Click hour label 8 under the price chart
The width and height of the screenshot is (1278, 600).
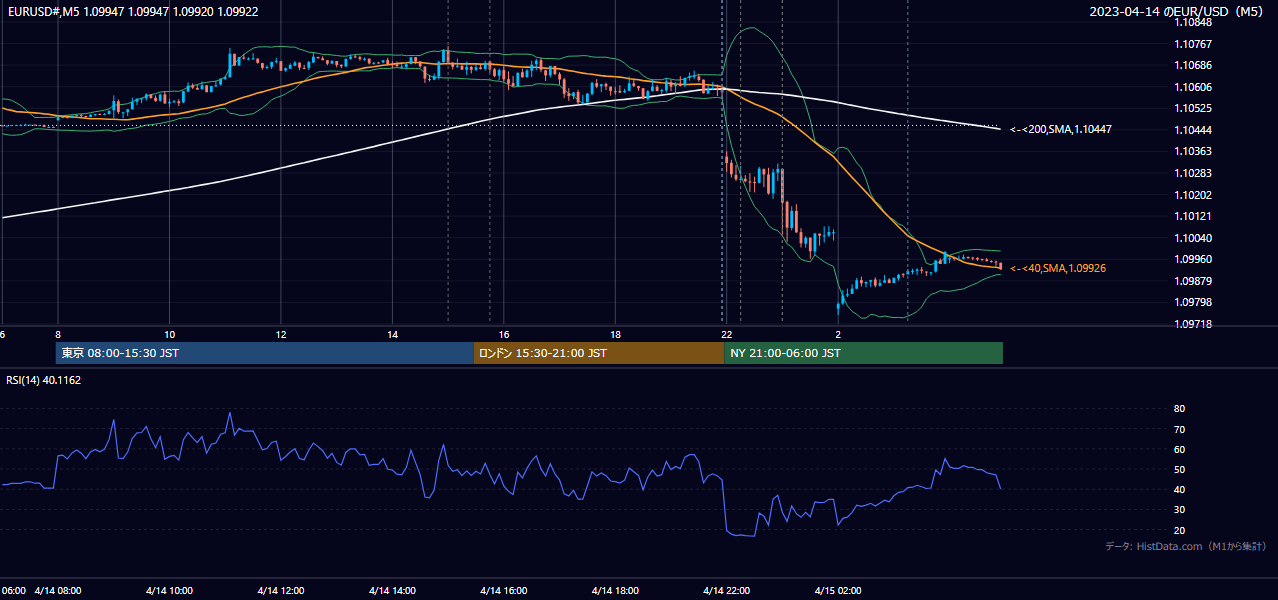click(x=58, y=334)
